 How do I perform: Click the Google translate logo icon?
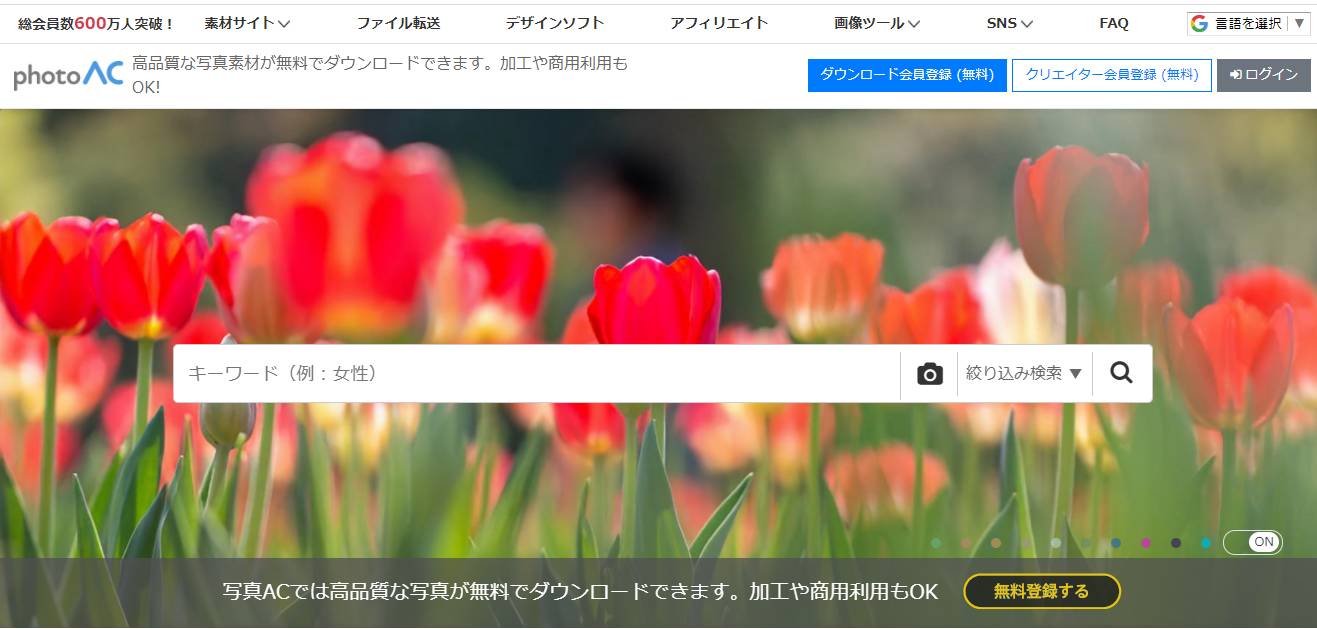[x=1199, y=23]
